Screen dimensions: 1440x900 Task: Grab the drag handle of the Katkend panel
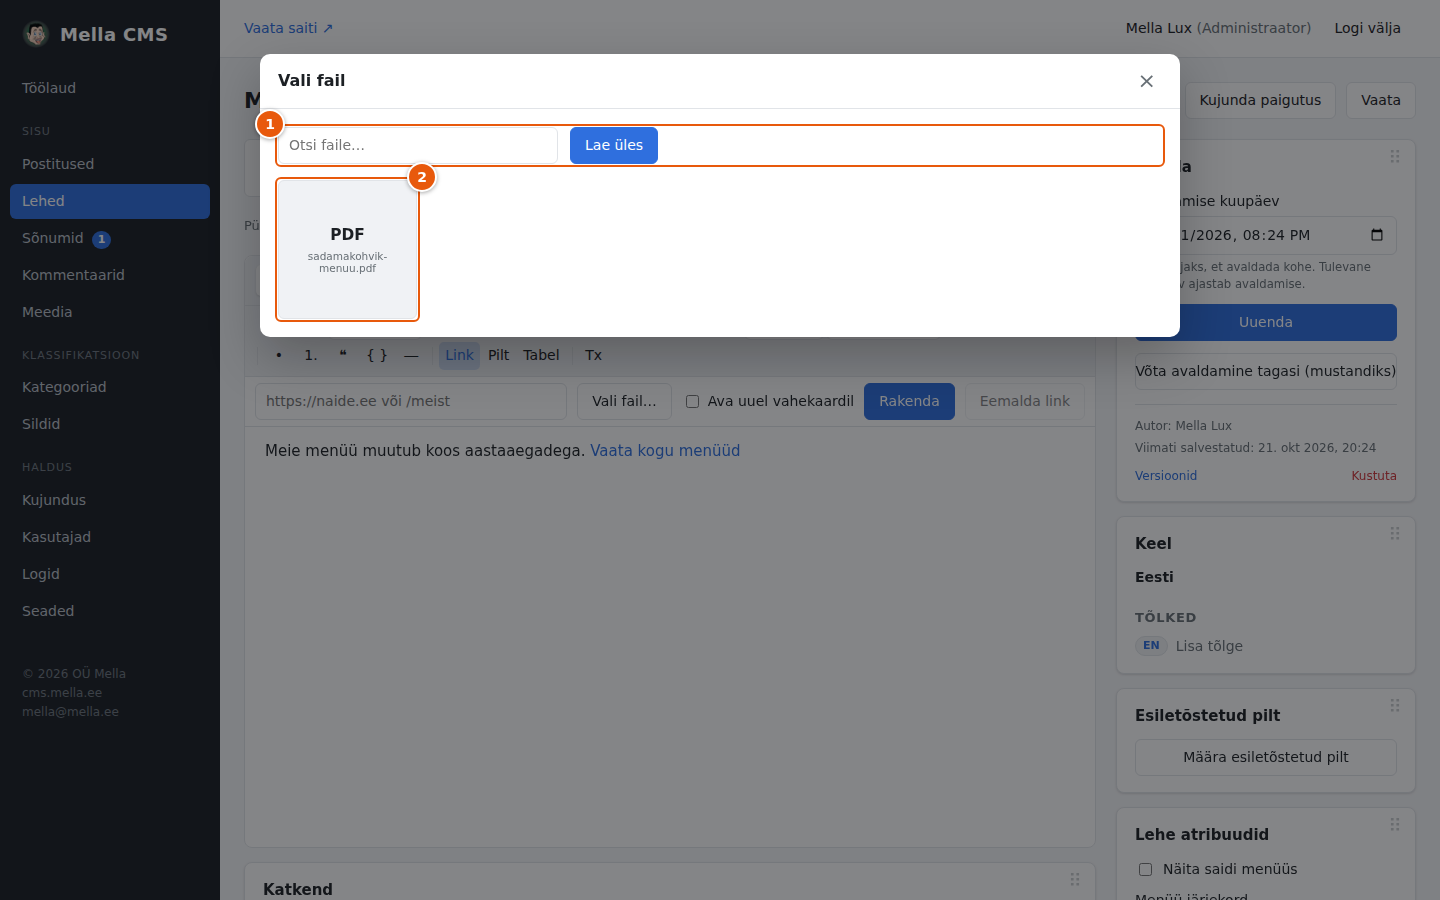[x=1075, y=880]
